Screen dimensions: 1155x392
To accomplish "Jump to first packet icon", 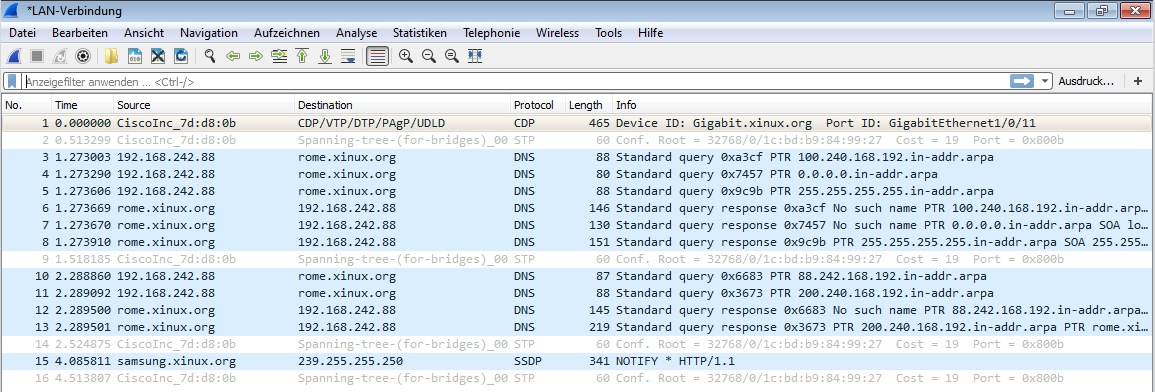I will [x=301, y=56].
